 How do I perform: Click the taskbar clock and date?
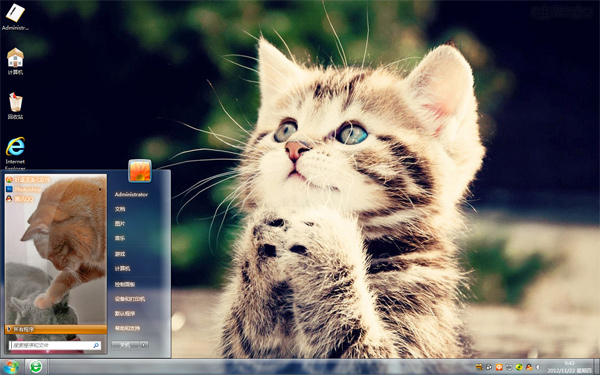point(569,367)
